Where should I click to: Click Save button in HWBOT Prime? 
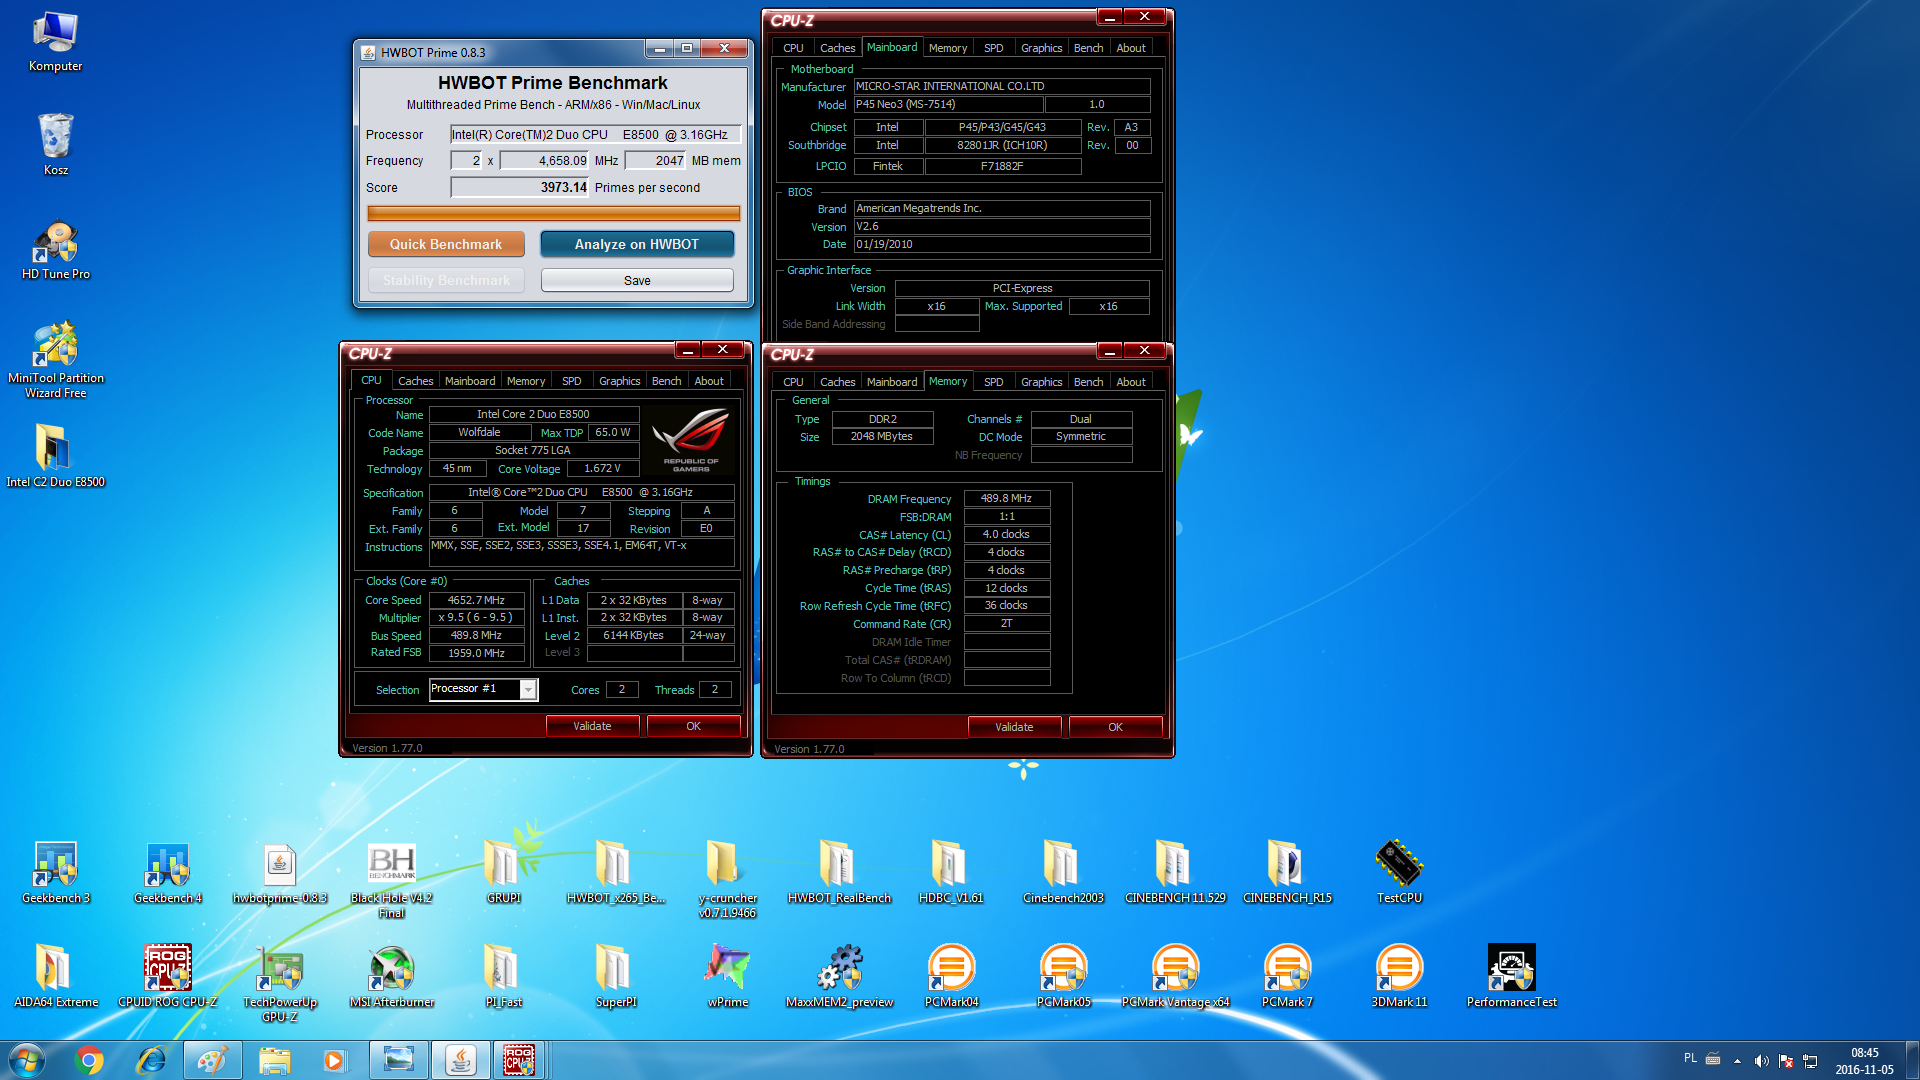pyautogui.click(x=637, y=280)
